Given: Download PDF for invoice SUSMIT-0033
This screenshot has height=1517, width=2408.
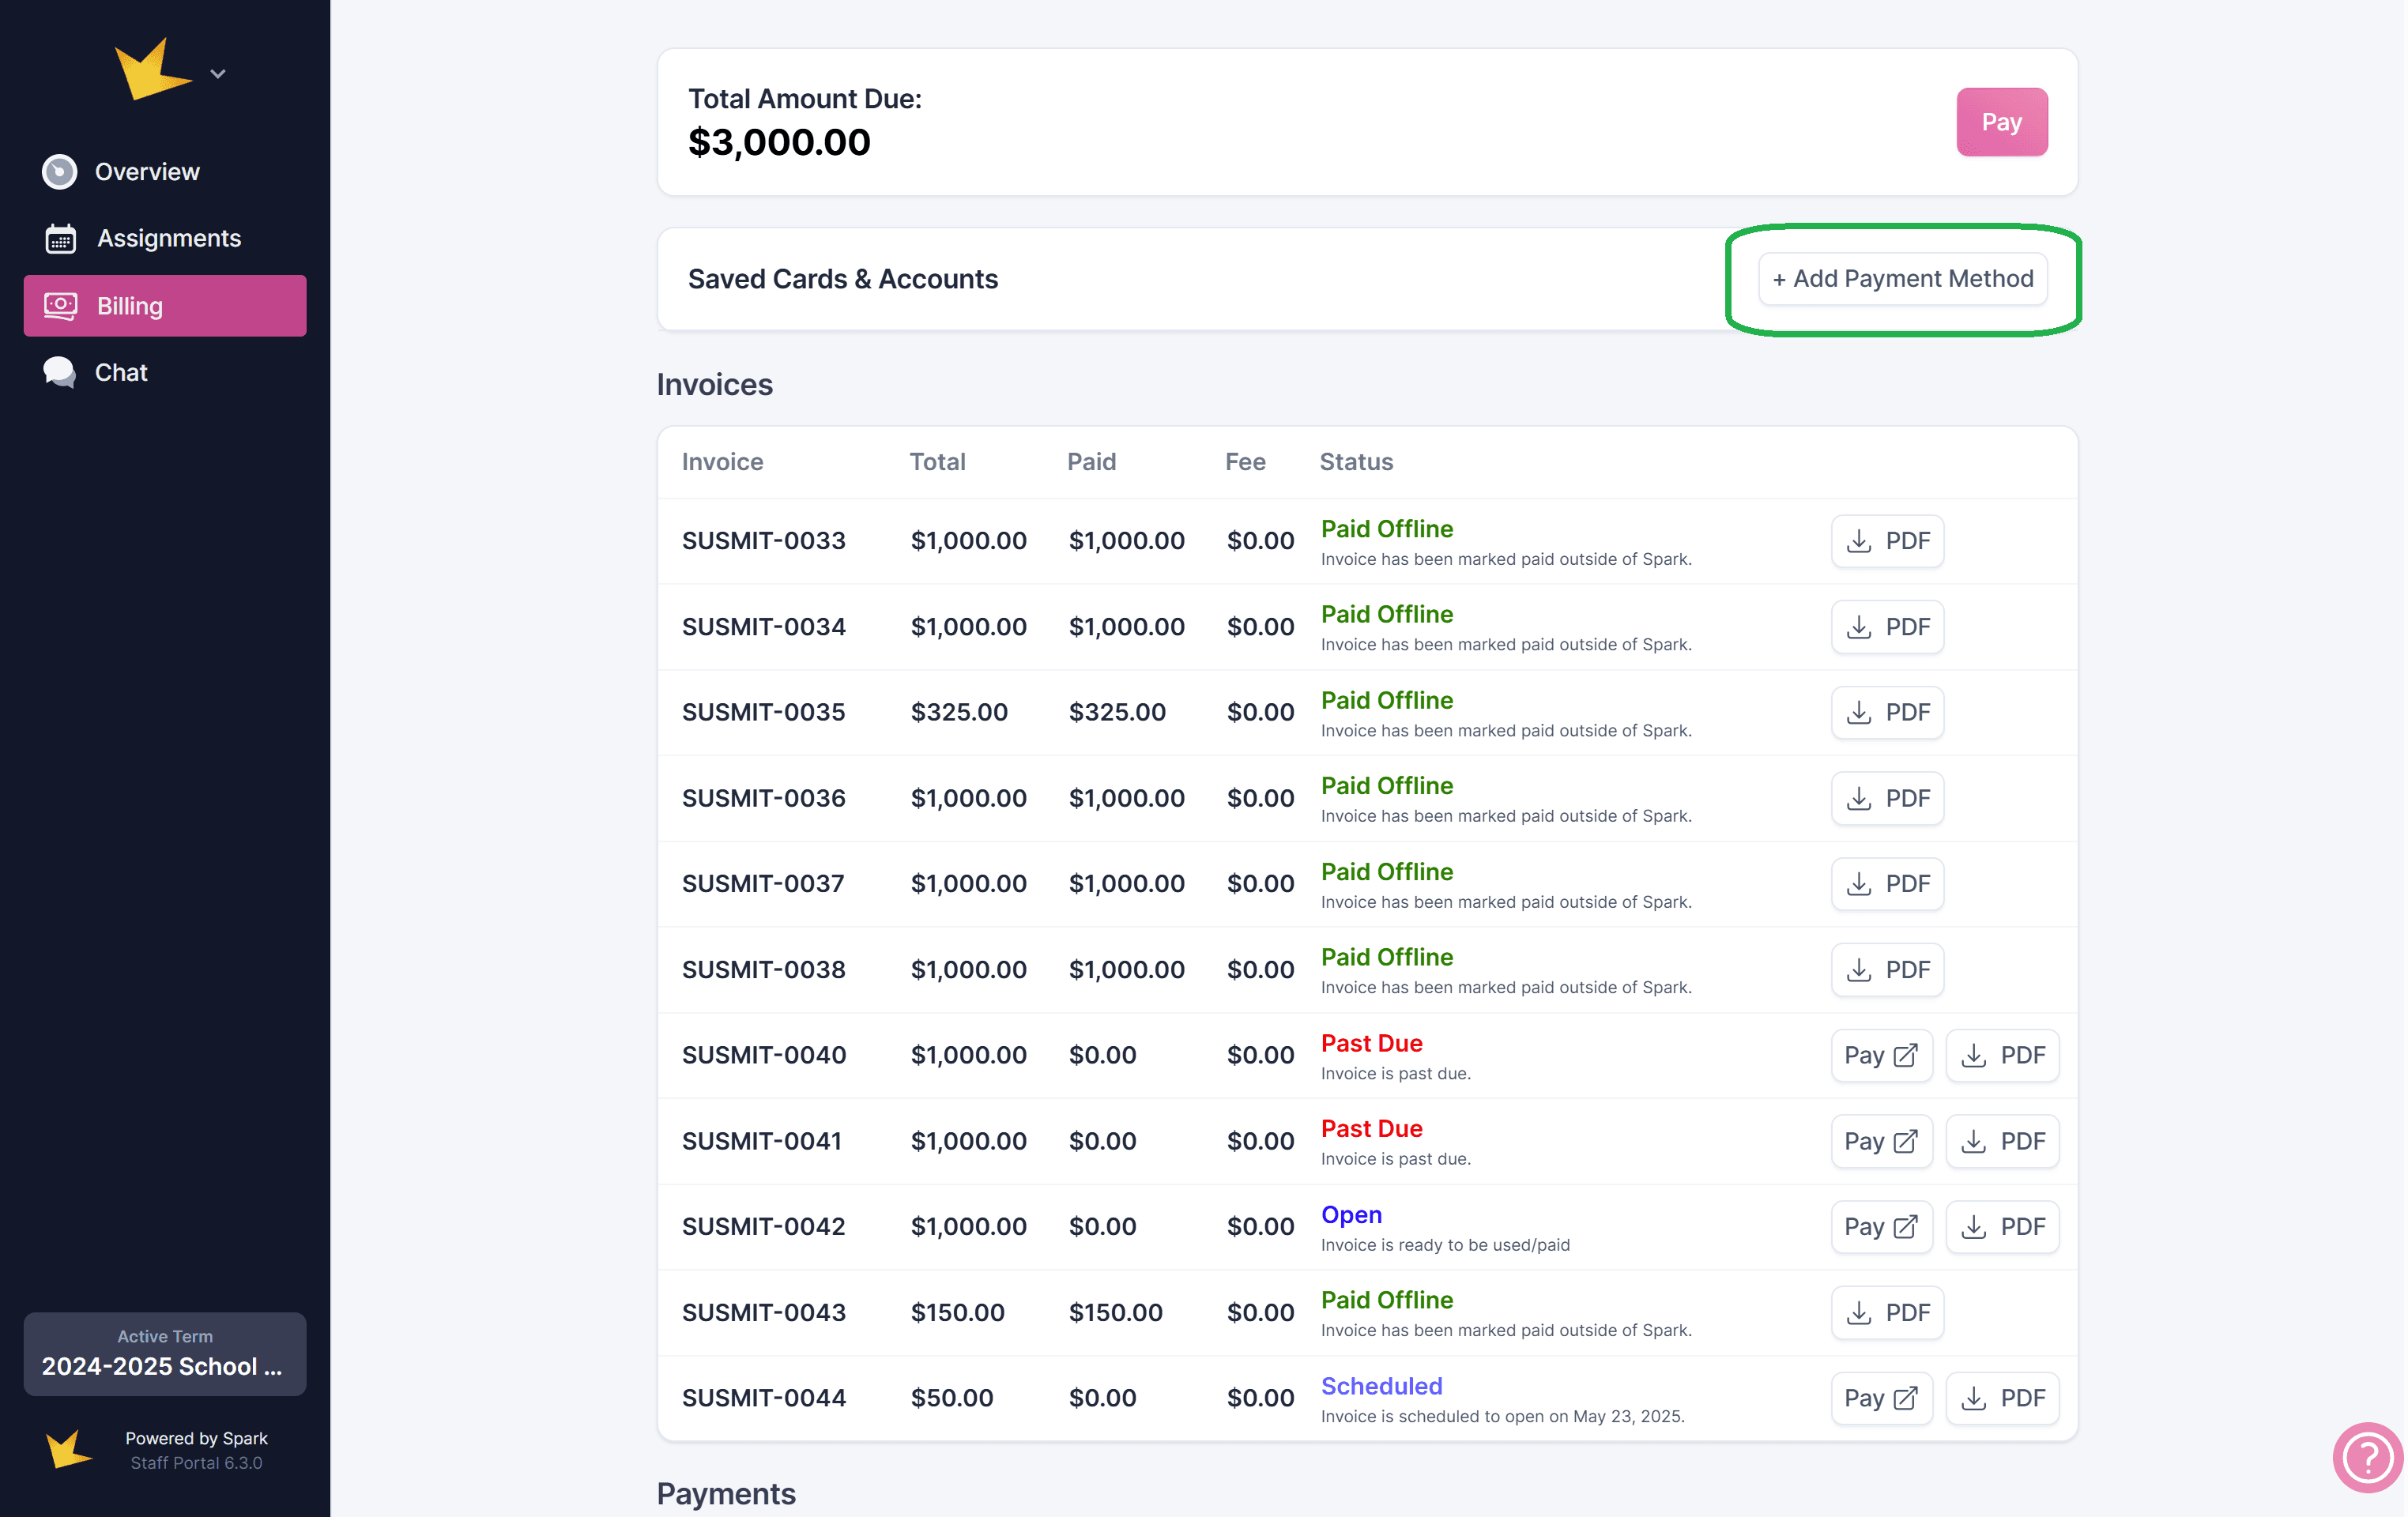Looking at the screenshot, I should click(x=1886, y=541).
